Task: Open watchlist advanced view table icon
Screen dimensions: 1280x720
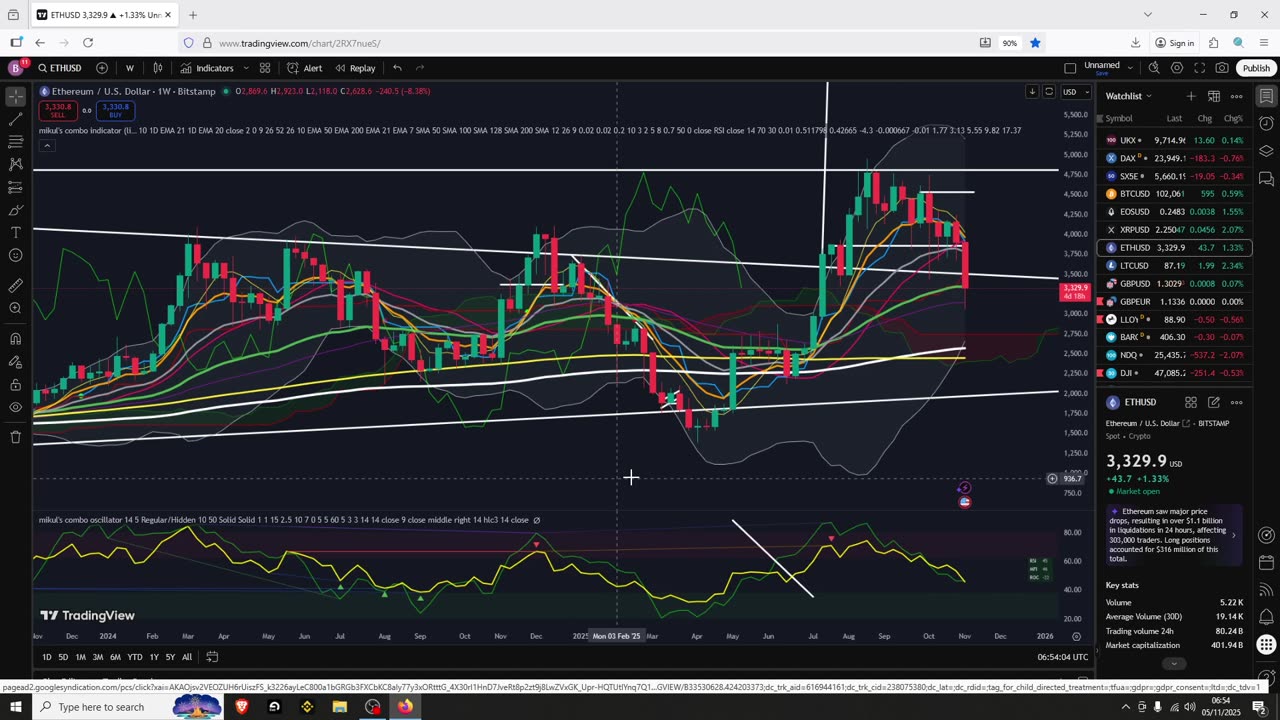Action: 1214,96
